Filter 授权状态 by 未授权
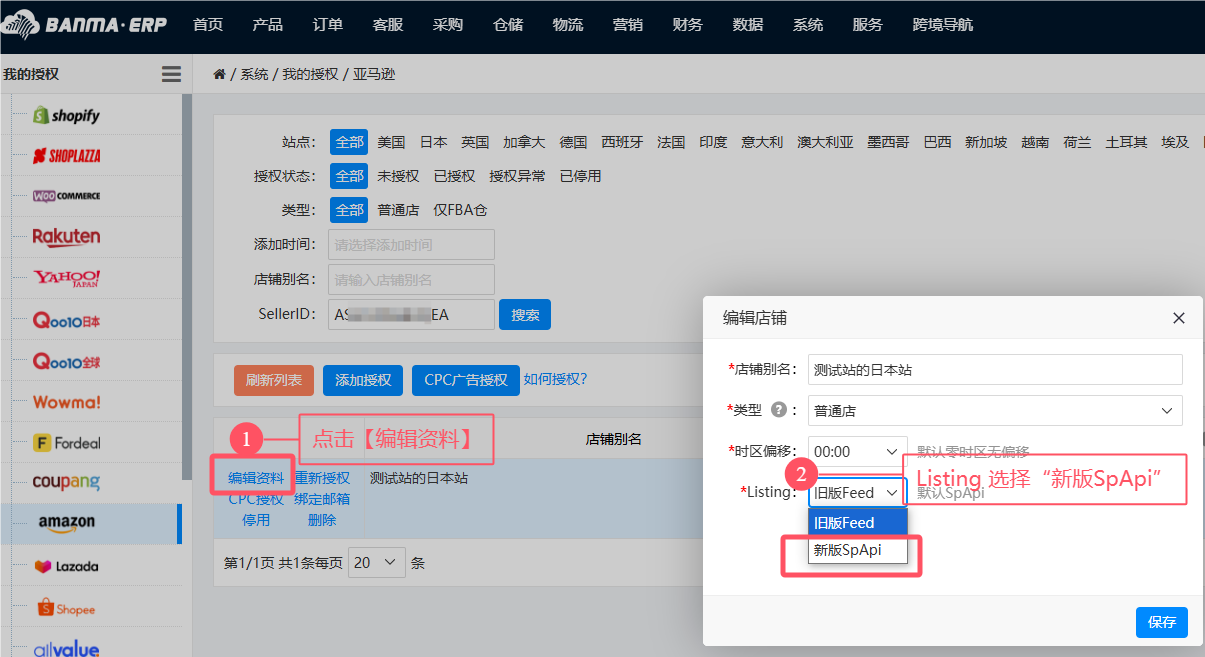The height and width of the screenshot is (657, 1205). 398,176
